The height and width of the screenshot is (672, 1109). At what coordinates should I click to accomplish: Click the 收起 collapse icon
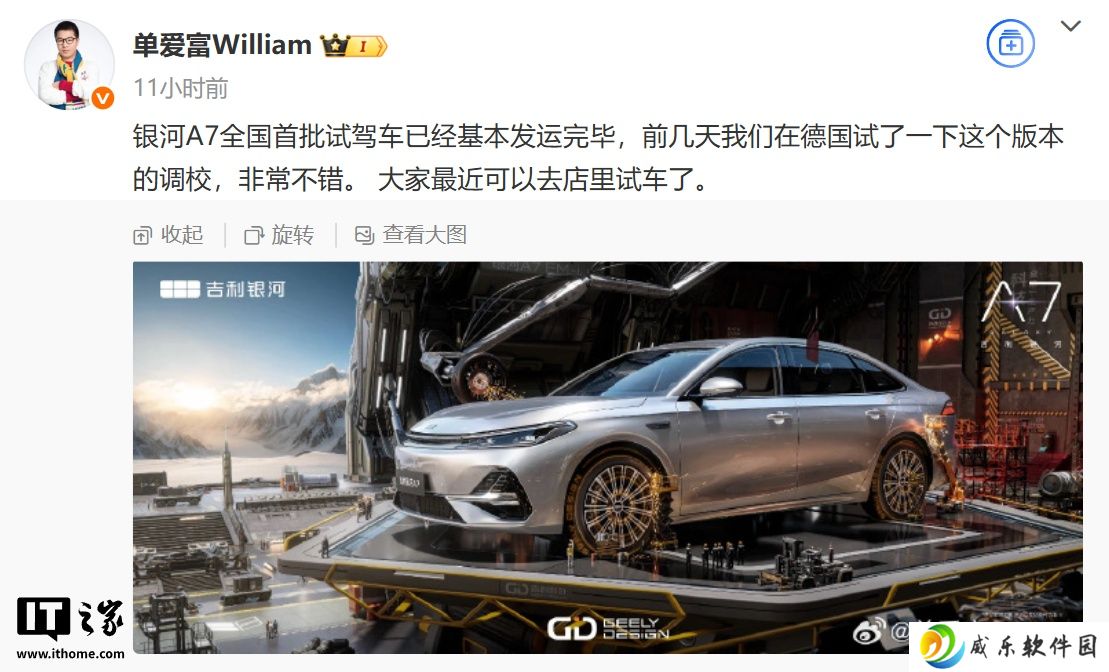coord(142,236)
